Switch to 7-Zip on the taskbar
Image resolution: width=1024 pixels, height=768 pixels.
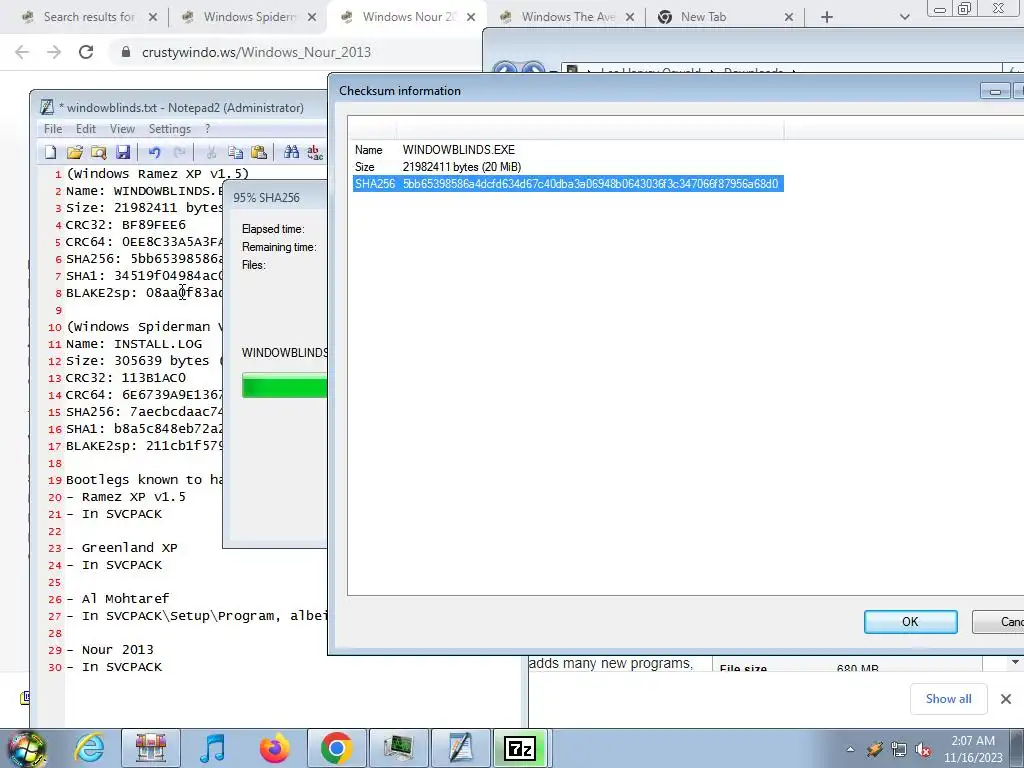click(520, 748)
